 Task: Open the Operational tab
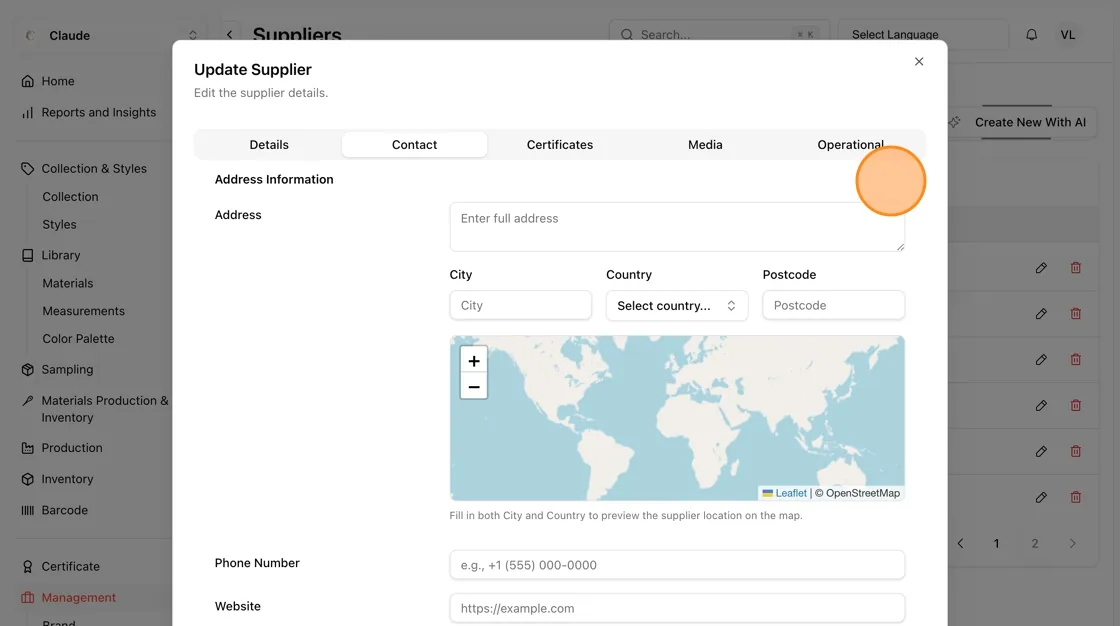coord(851,144)
